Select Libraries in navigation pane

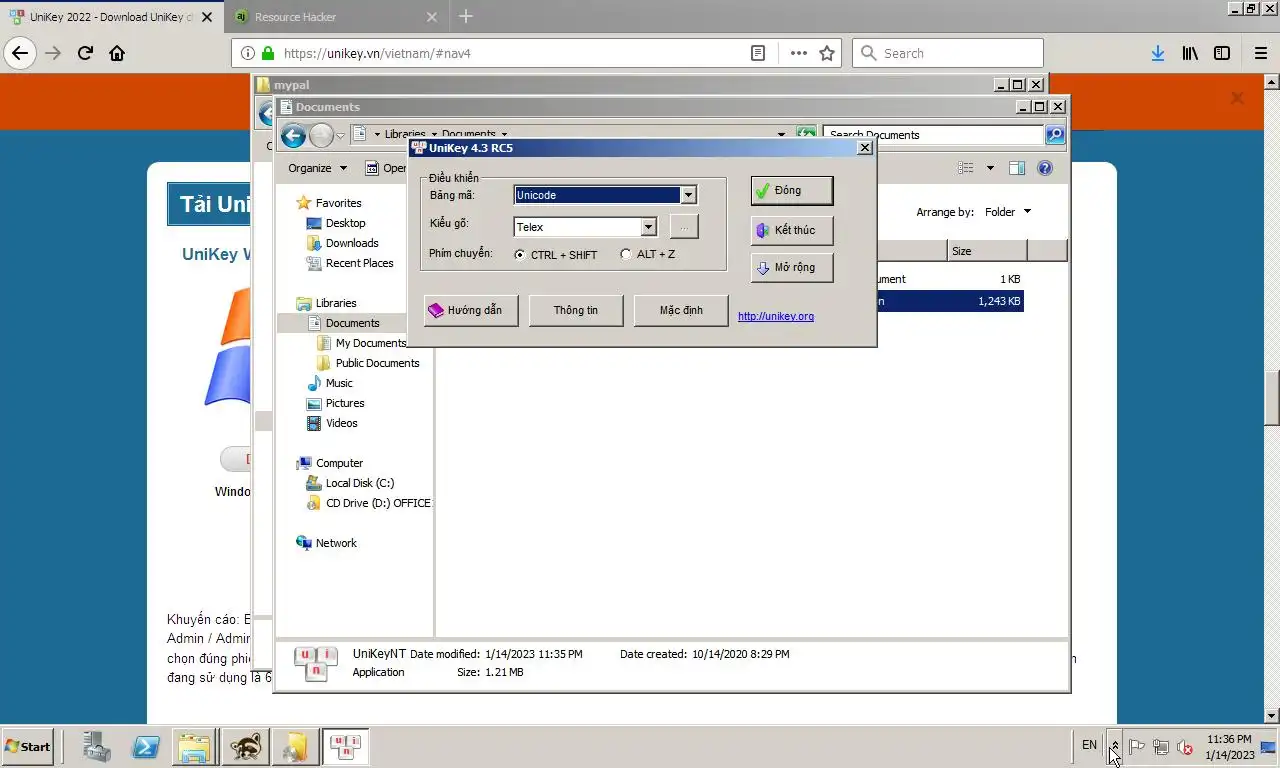tap(327, 303)
